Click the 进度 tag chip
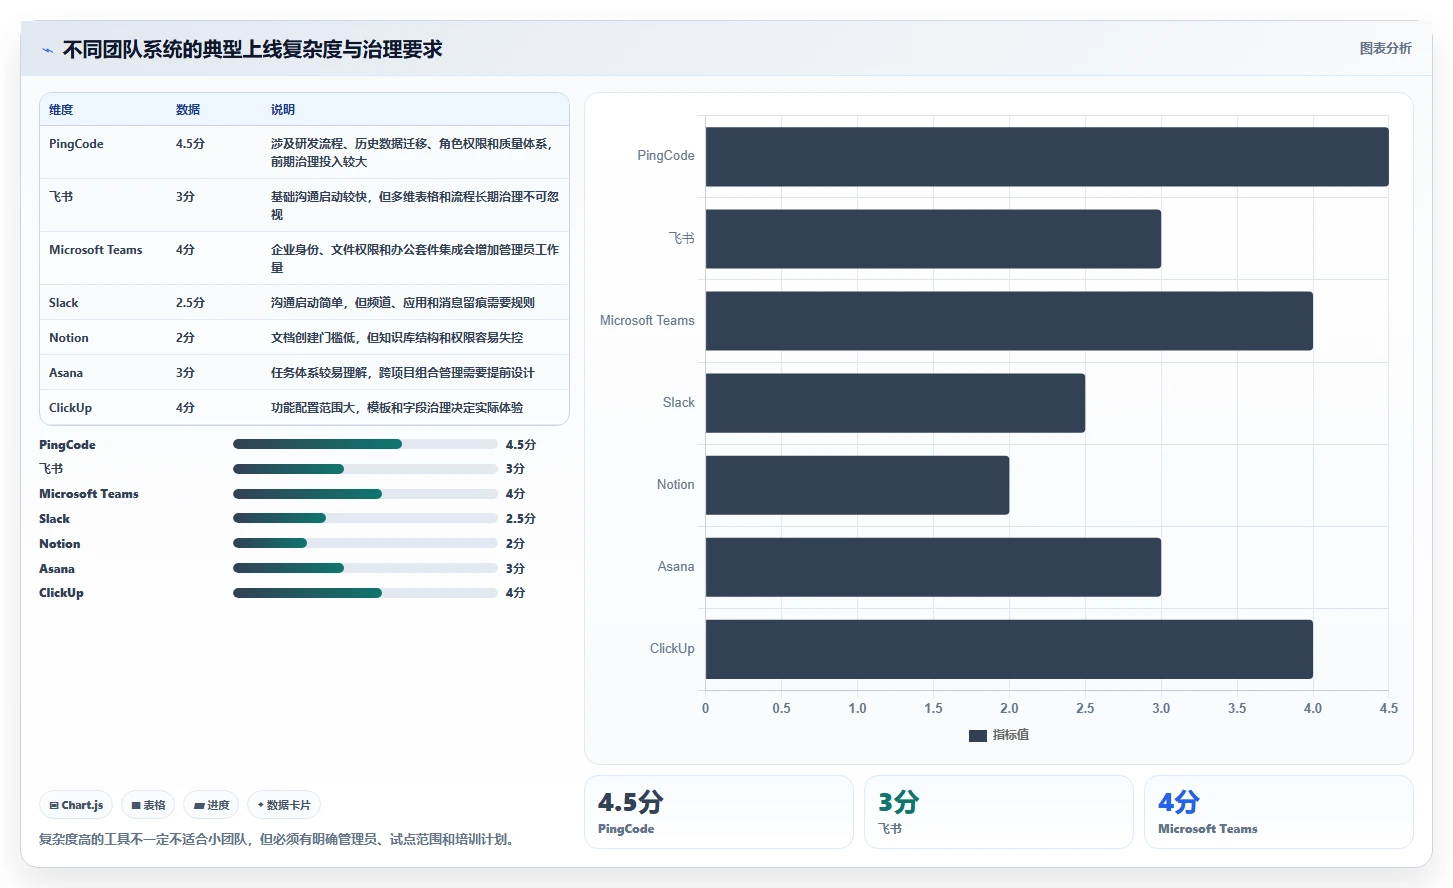 (x=211, y=805)
